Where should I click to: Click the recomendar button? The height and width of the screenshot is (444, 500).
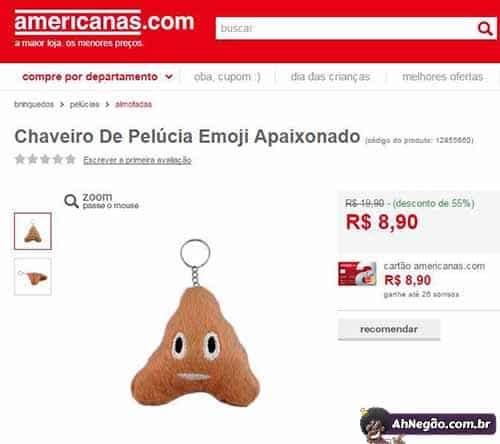tap(389, 329)
